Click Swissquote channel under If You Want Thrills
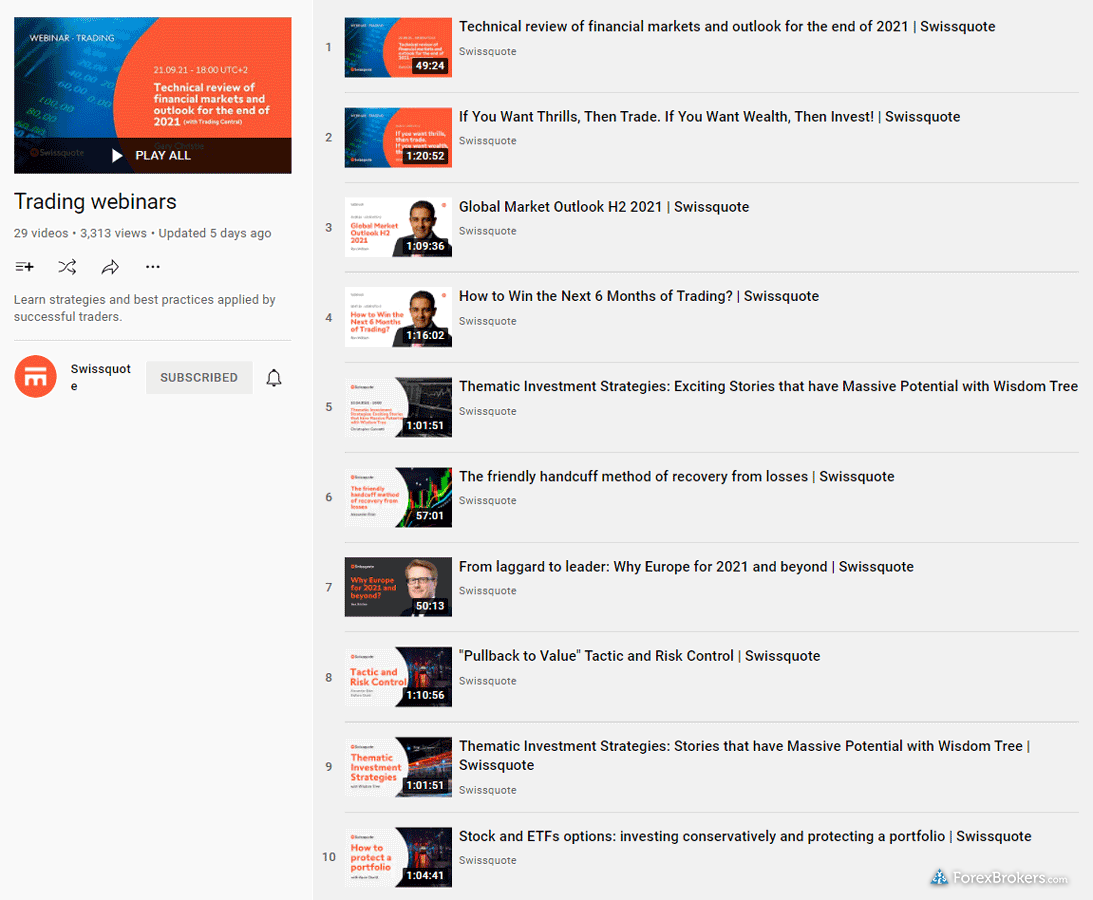 pyautogui.click(x=487, y=141)
